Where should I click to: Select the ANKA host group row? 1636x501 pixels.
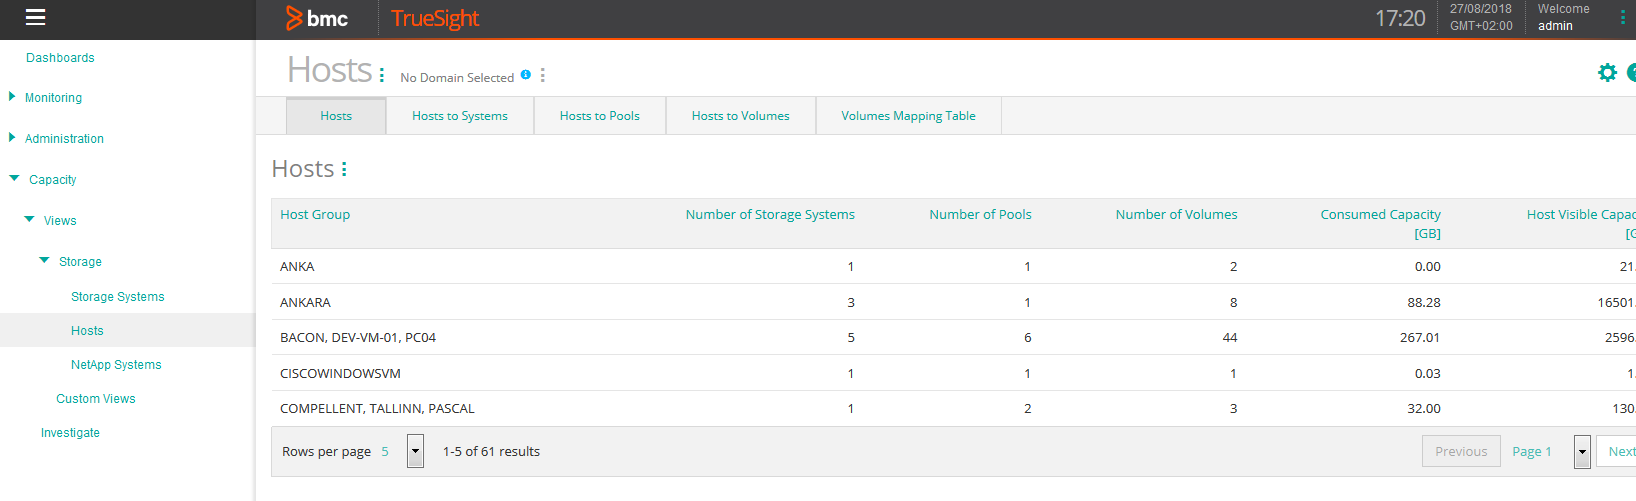[953, 266]
